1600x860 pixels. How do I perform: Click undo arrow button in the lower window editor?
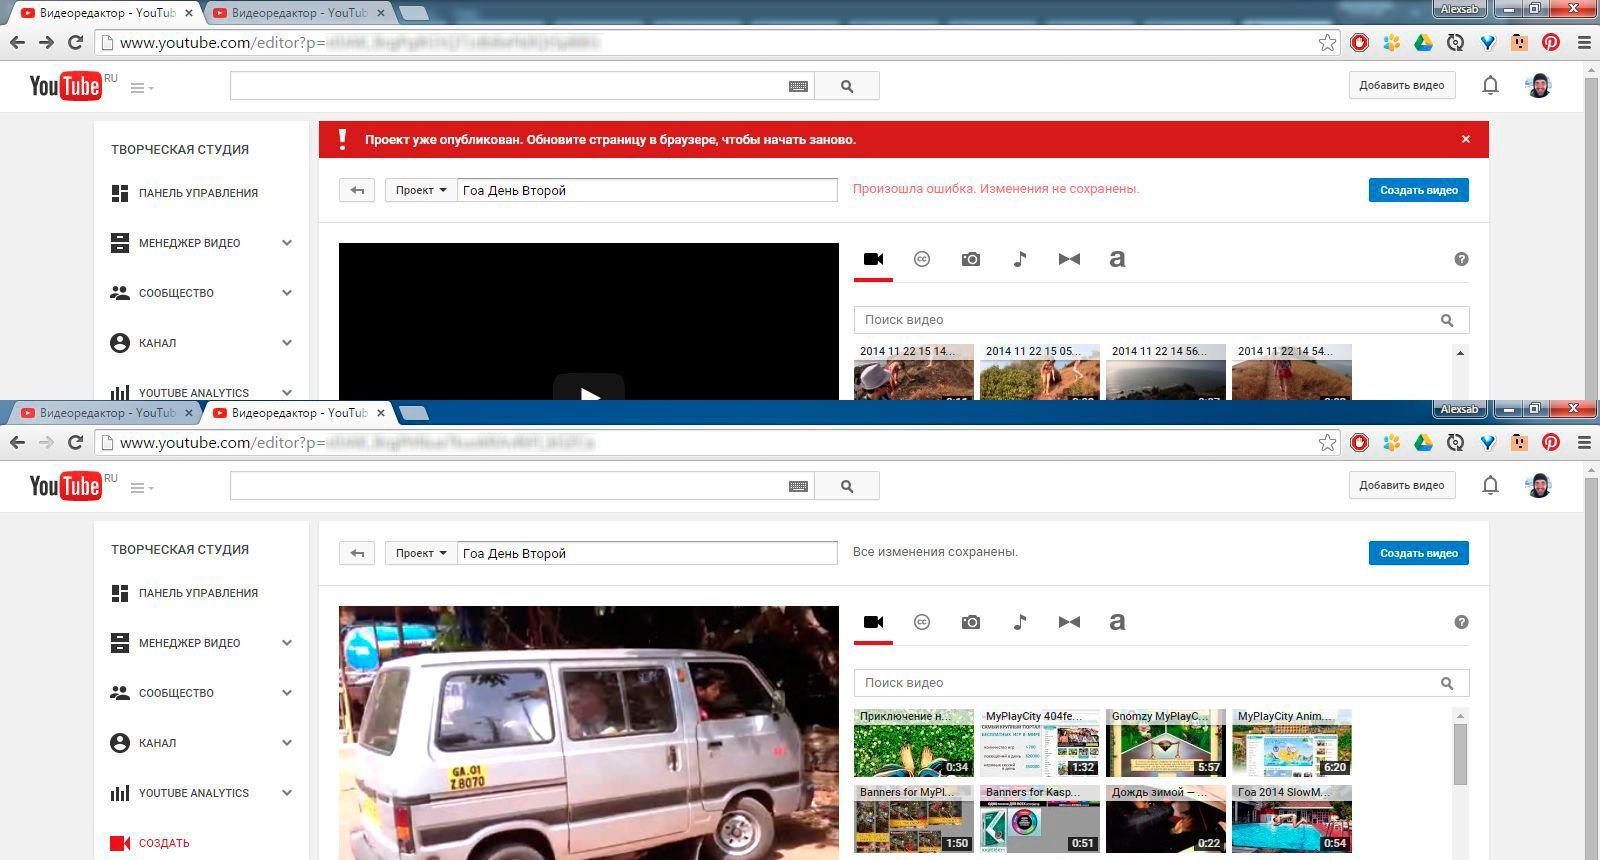pos(357,553)
